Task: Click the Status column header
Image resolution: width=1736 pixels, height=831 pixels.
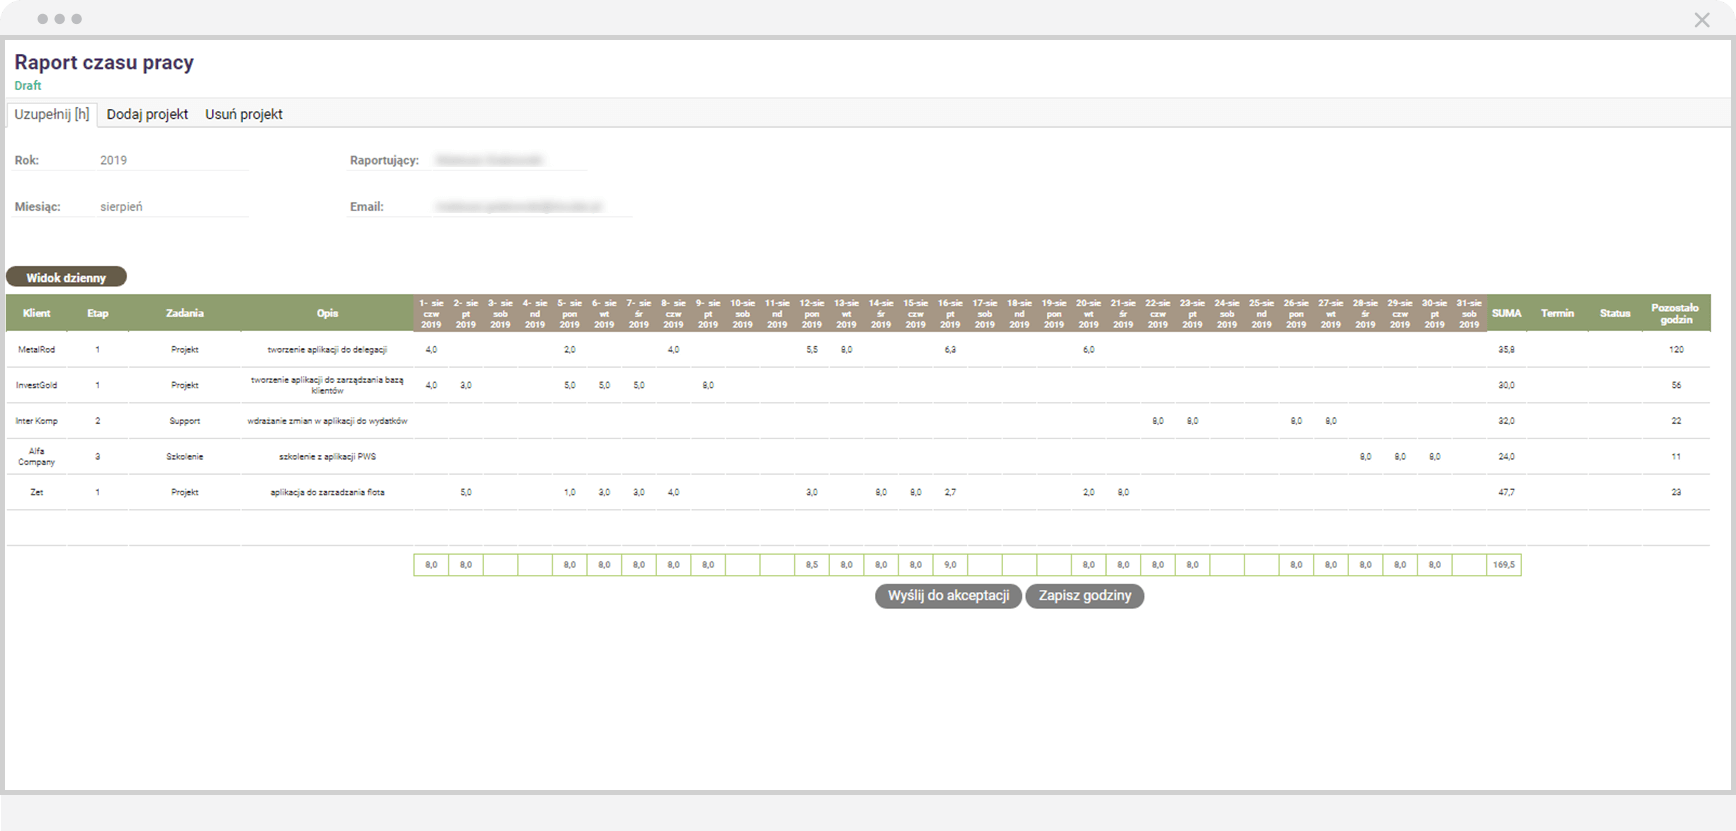Action: point(1614,313)
